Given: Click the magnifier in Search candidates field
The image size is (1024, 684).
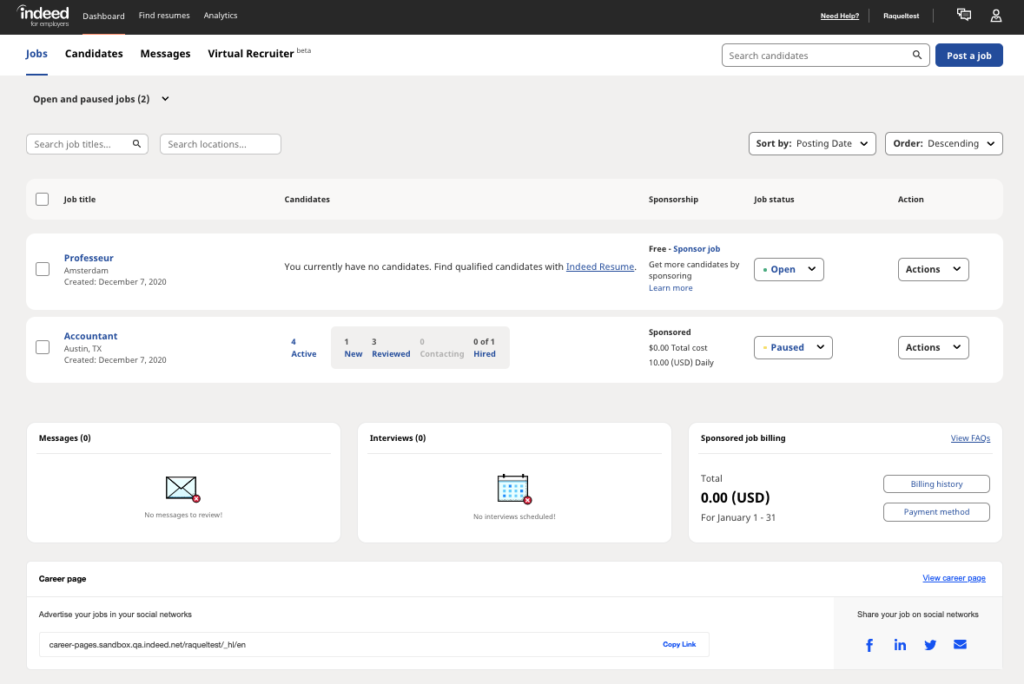Looking at the screenshot, I should pyautogui.click(x=917, y=55).
